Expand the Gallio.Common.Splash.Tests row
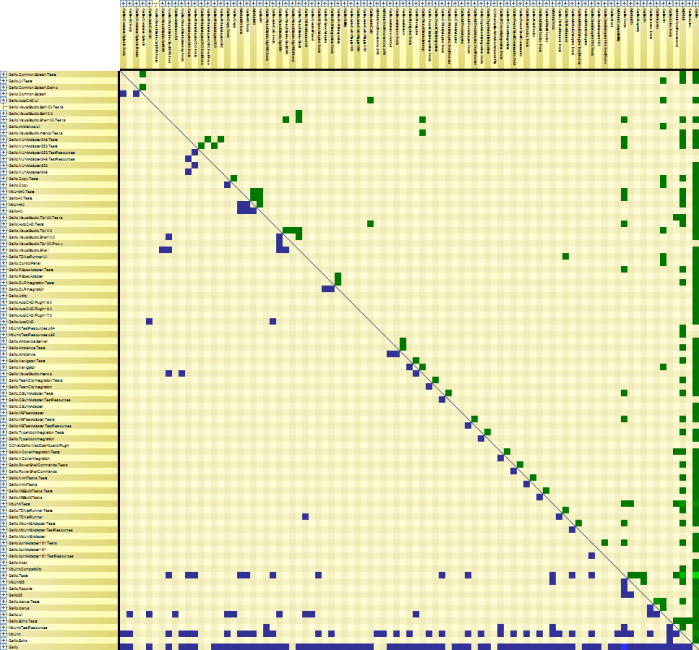Image resolution: width=699 pixels, height=650 pixels. [3, 74]
